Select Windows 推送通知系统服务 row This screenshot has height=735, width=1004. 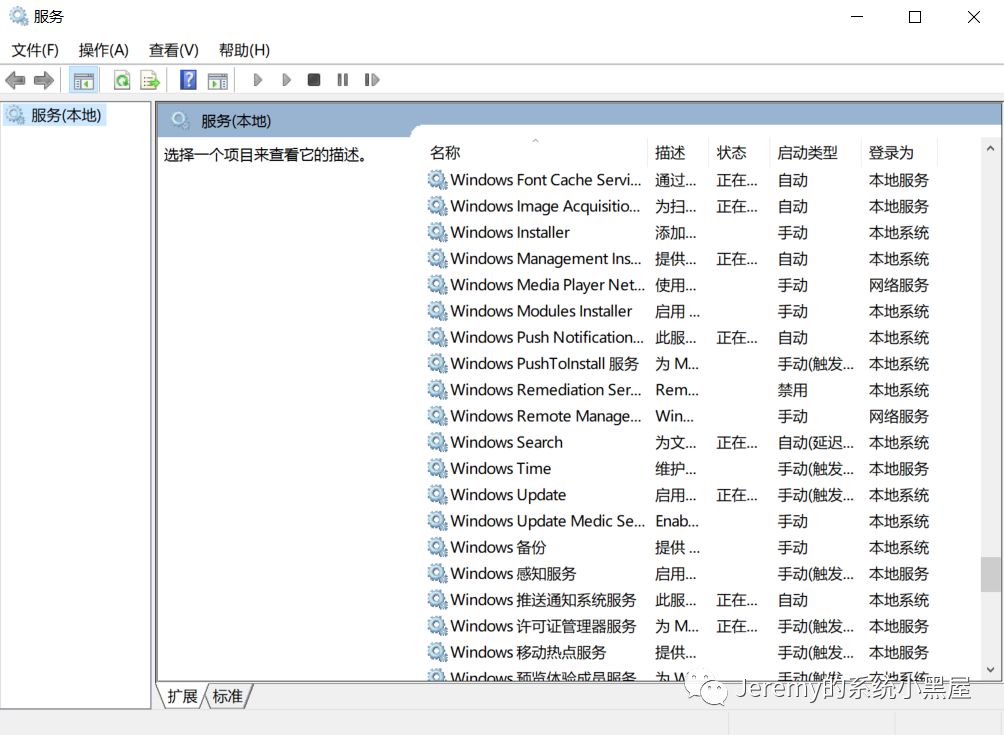pos(679,600)
